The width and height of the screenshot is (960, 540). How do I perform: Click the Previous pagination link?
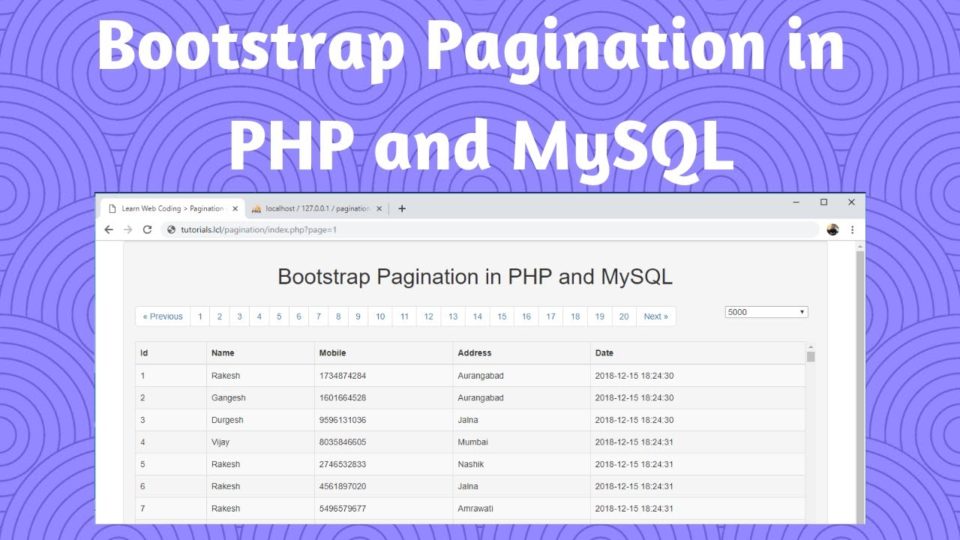[x=163, y=317]
